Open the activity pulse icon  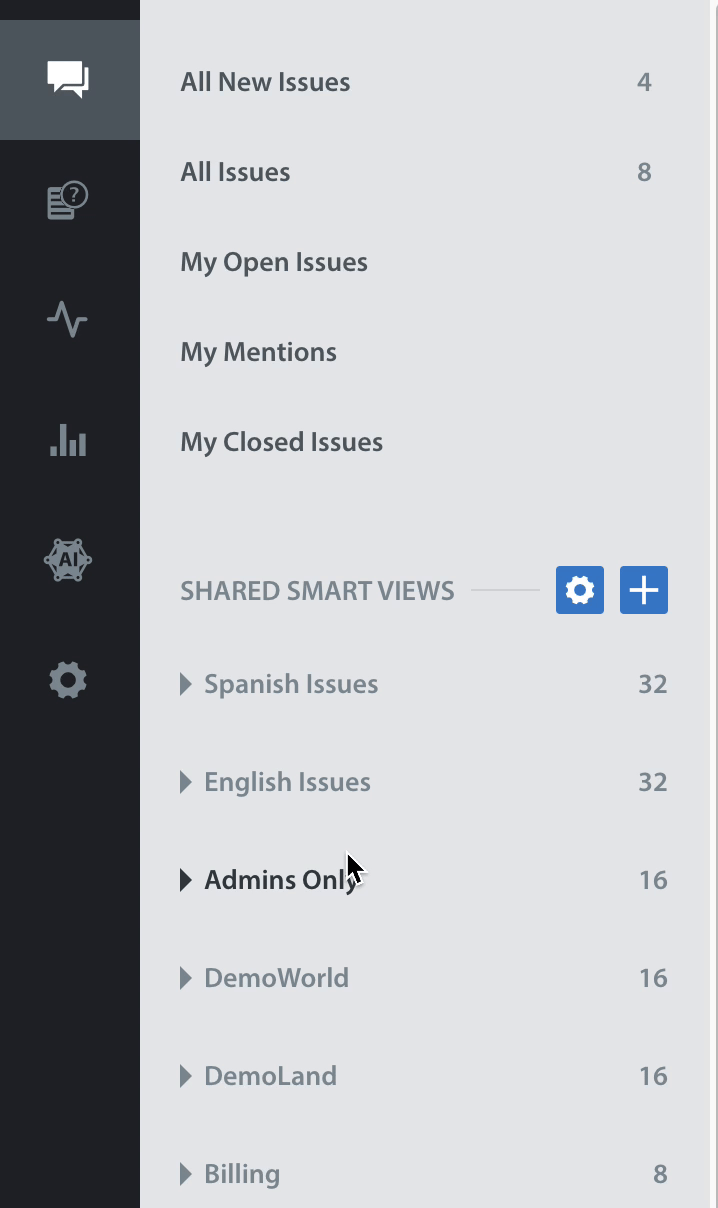[67, 320]
